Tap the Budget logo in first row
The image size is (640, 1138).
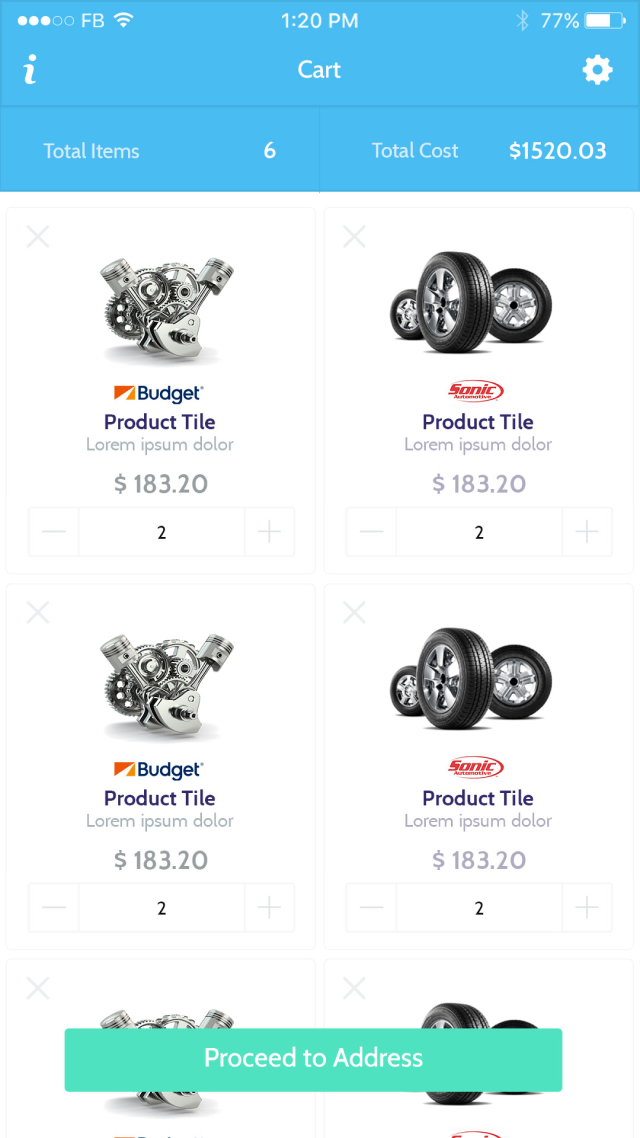(159, 393)
